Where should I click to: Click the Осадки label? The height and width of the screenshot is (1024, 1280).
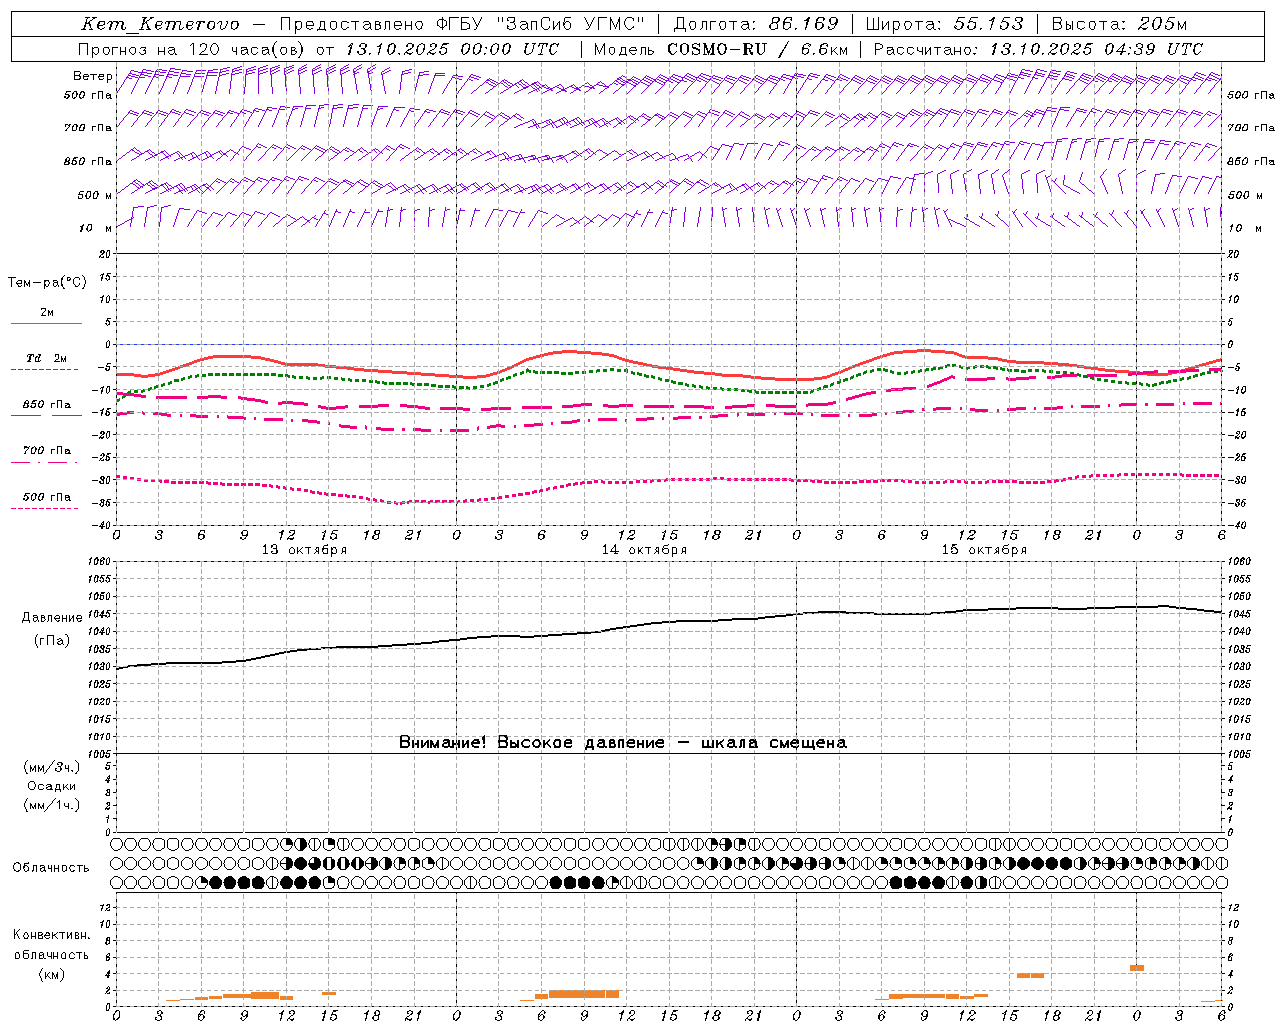point(52,786)
